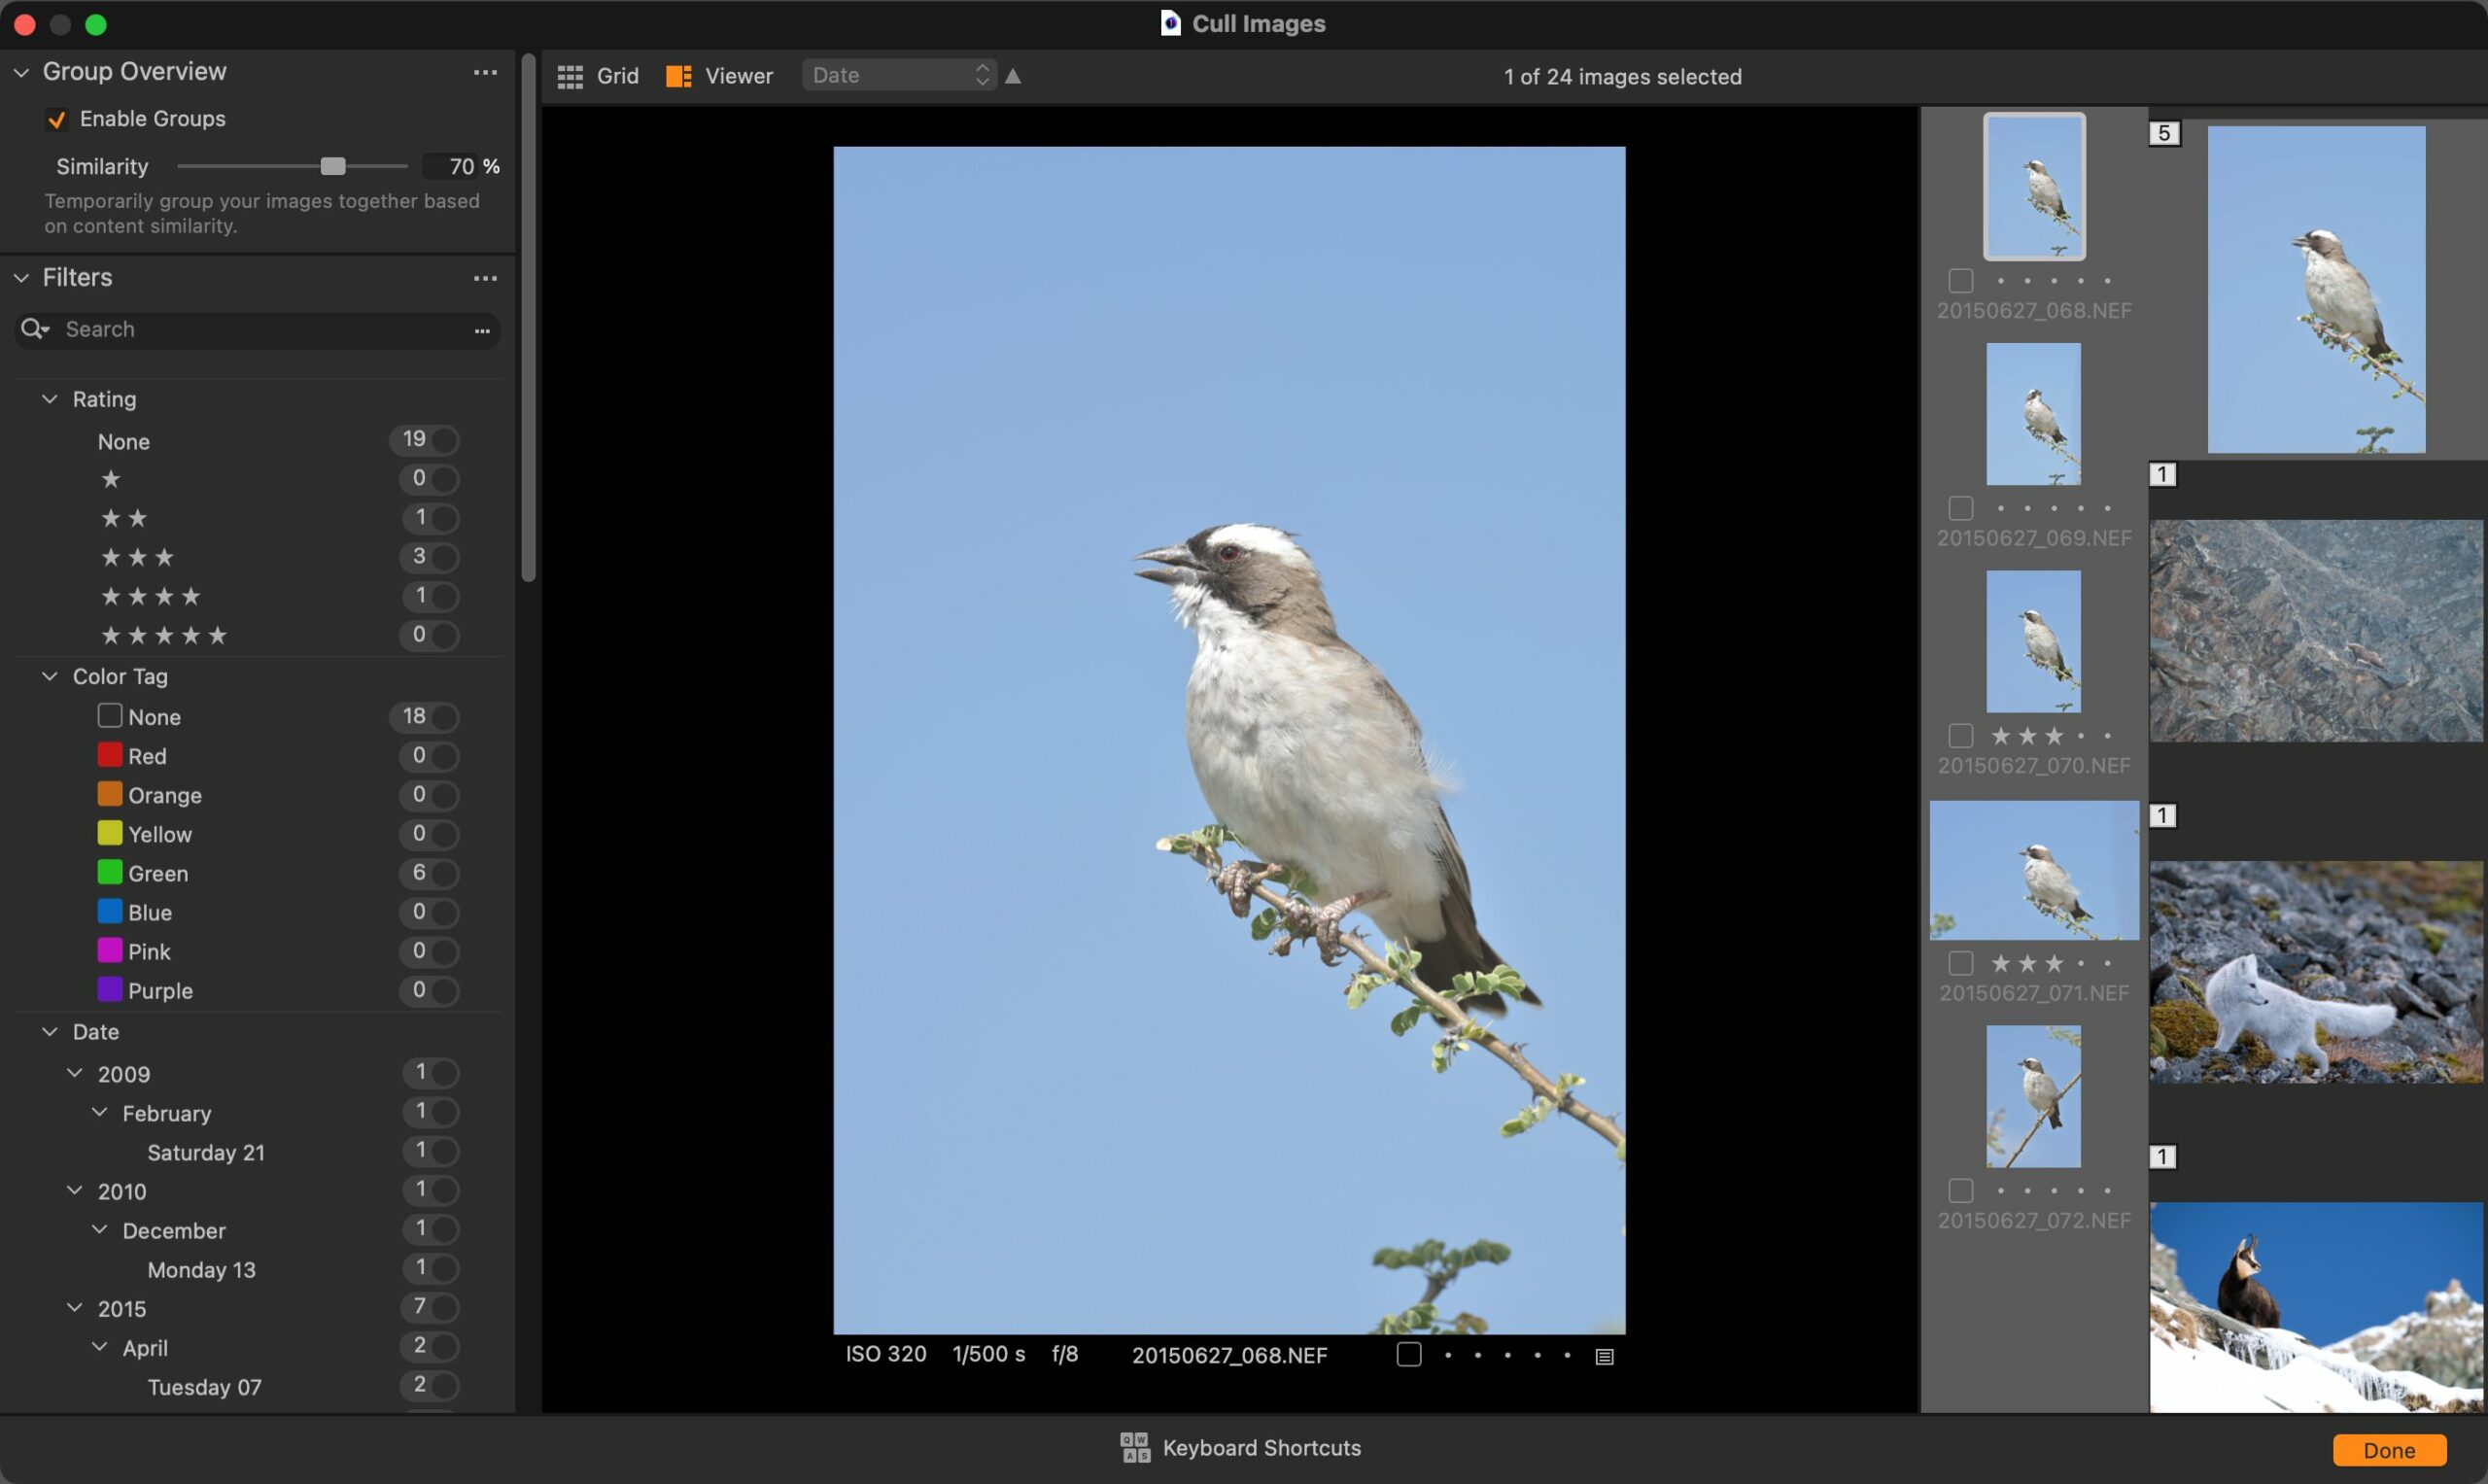The image size is (2488, 1484).
Task: Select checkbox for image 20150627_068.NEF
Action: click(1958, 281)
